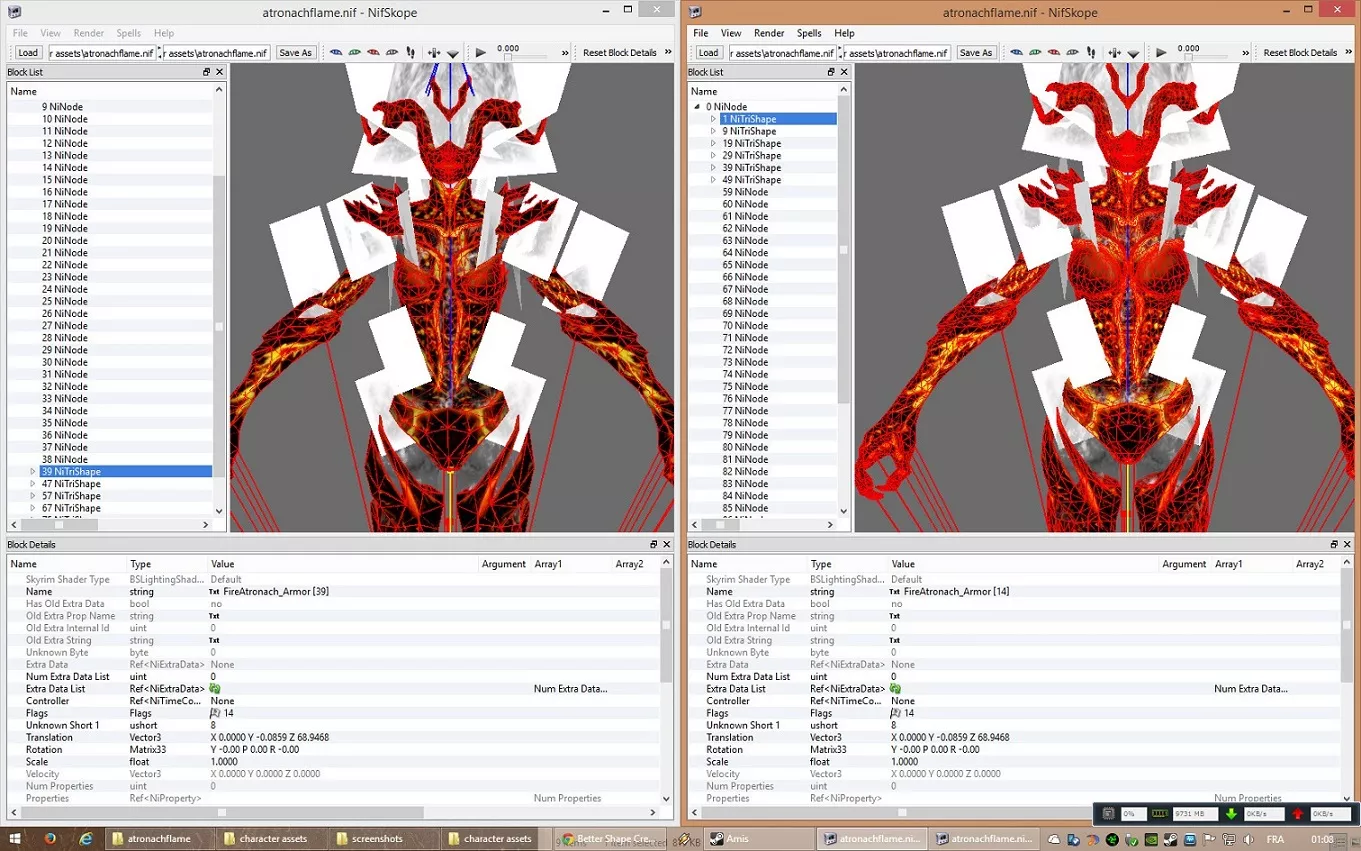Viewport: 1361px width, 851px height.
Task: Click the Flip view icon in right window toolbar
Action: click(x=1114, y=52)
